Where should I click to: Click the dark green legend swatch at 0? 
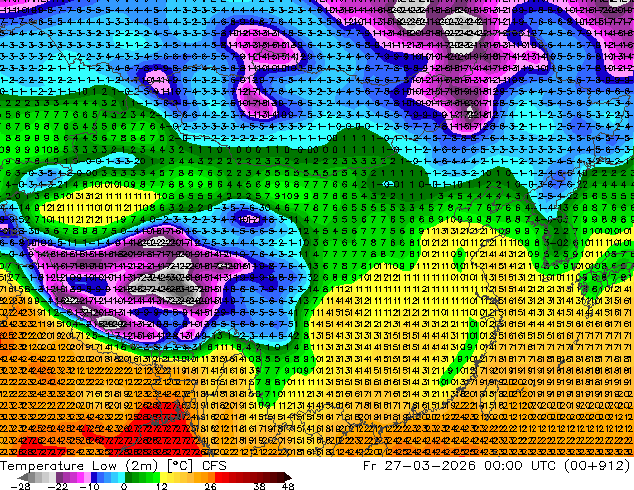coord(129,477)
